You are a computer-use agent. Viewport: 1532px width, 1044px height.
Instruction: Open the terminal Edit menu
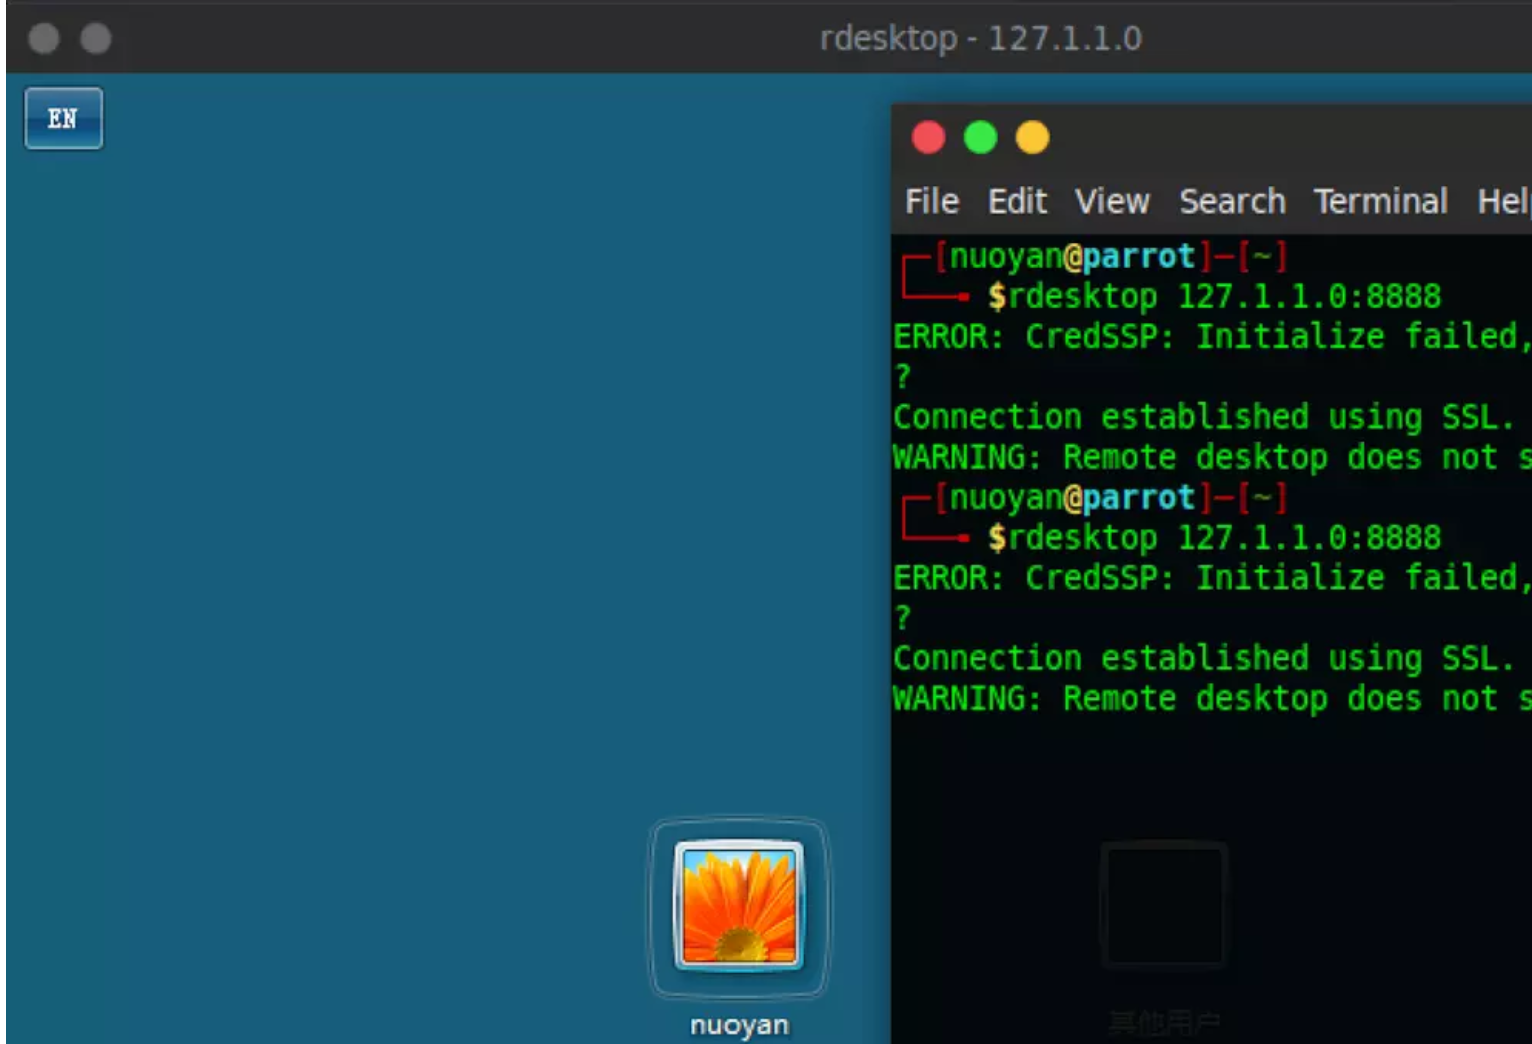tap(1017, 201)
